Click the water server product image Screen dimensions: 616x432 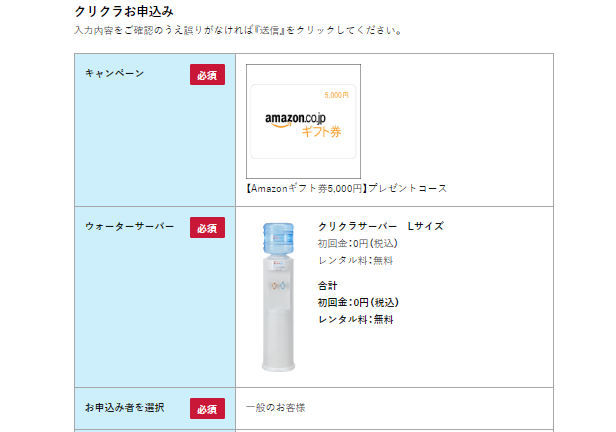[x=275, y=295]
